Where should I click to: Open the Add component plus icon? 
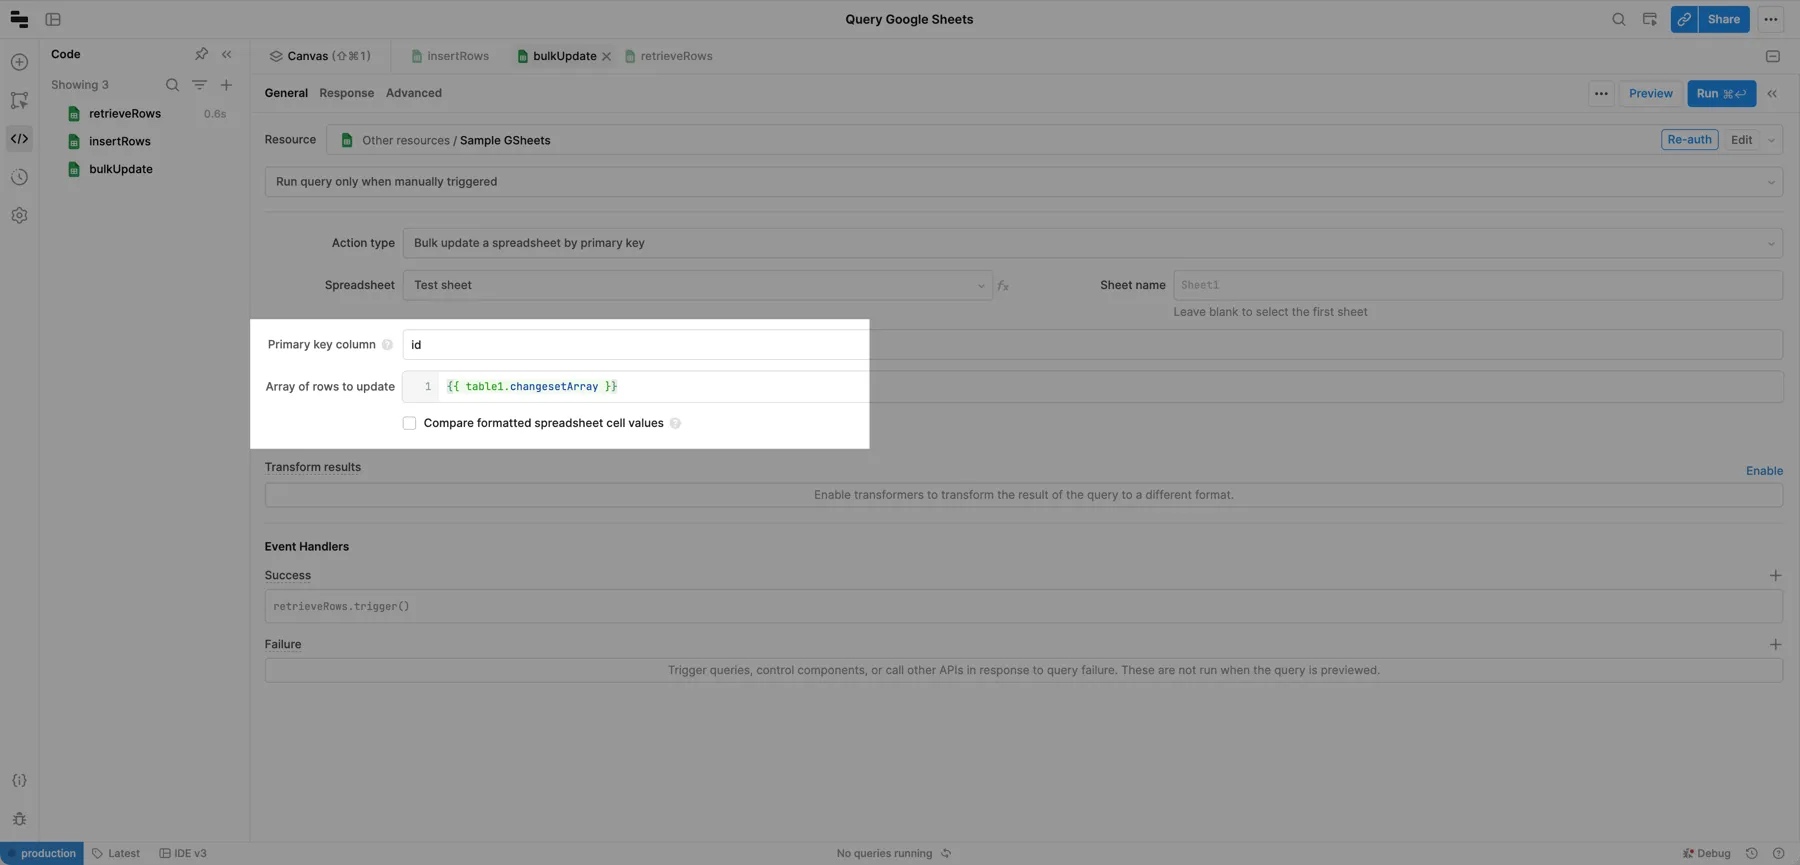19,62
